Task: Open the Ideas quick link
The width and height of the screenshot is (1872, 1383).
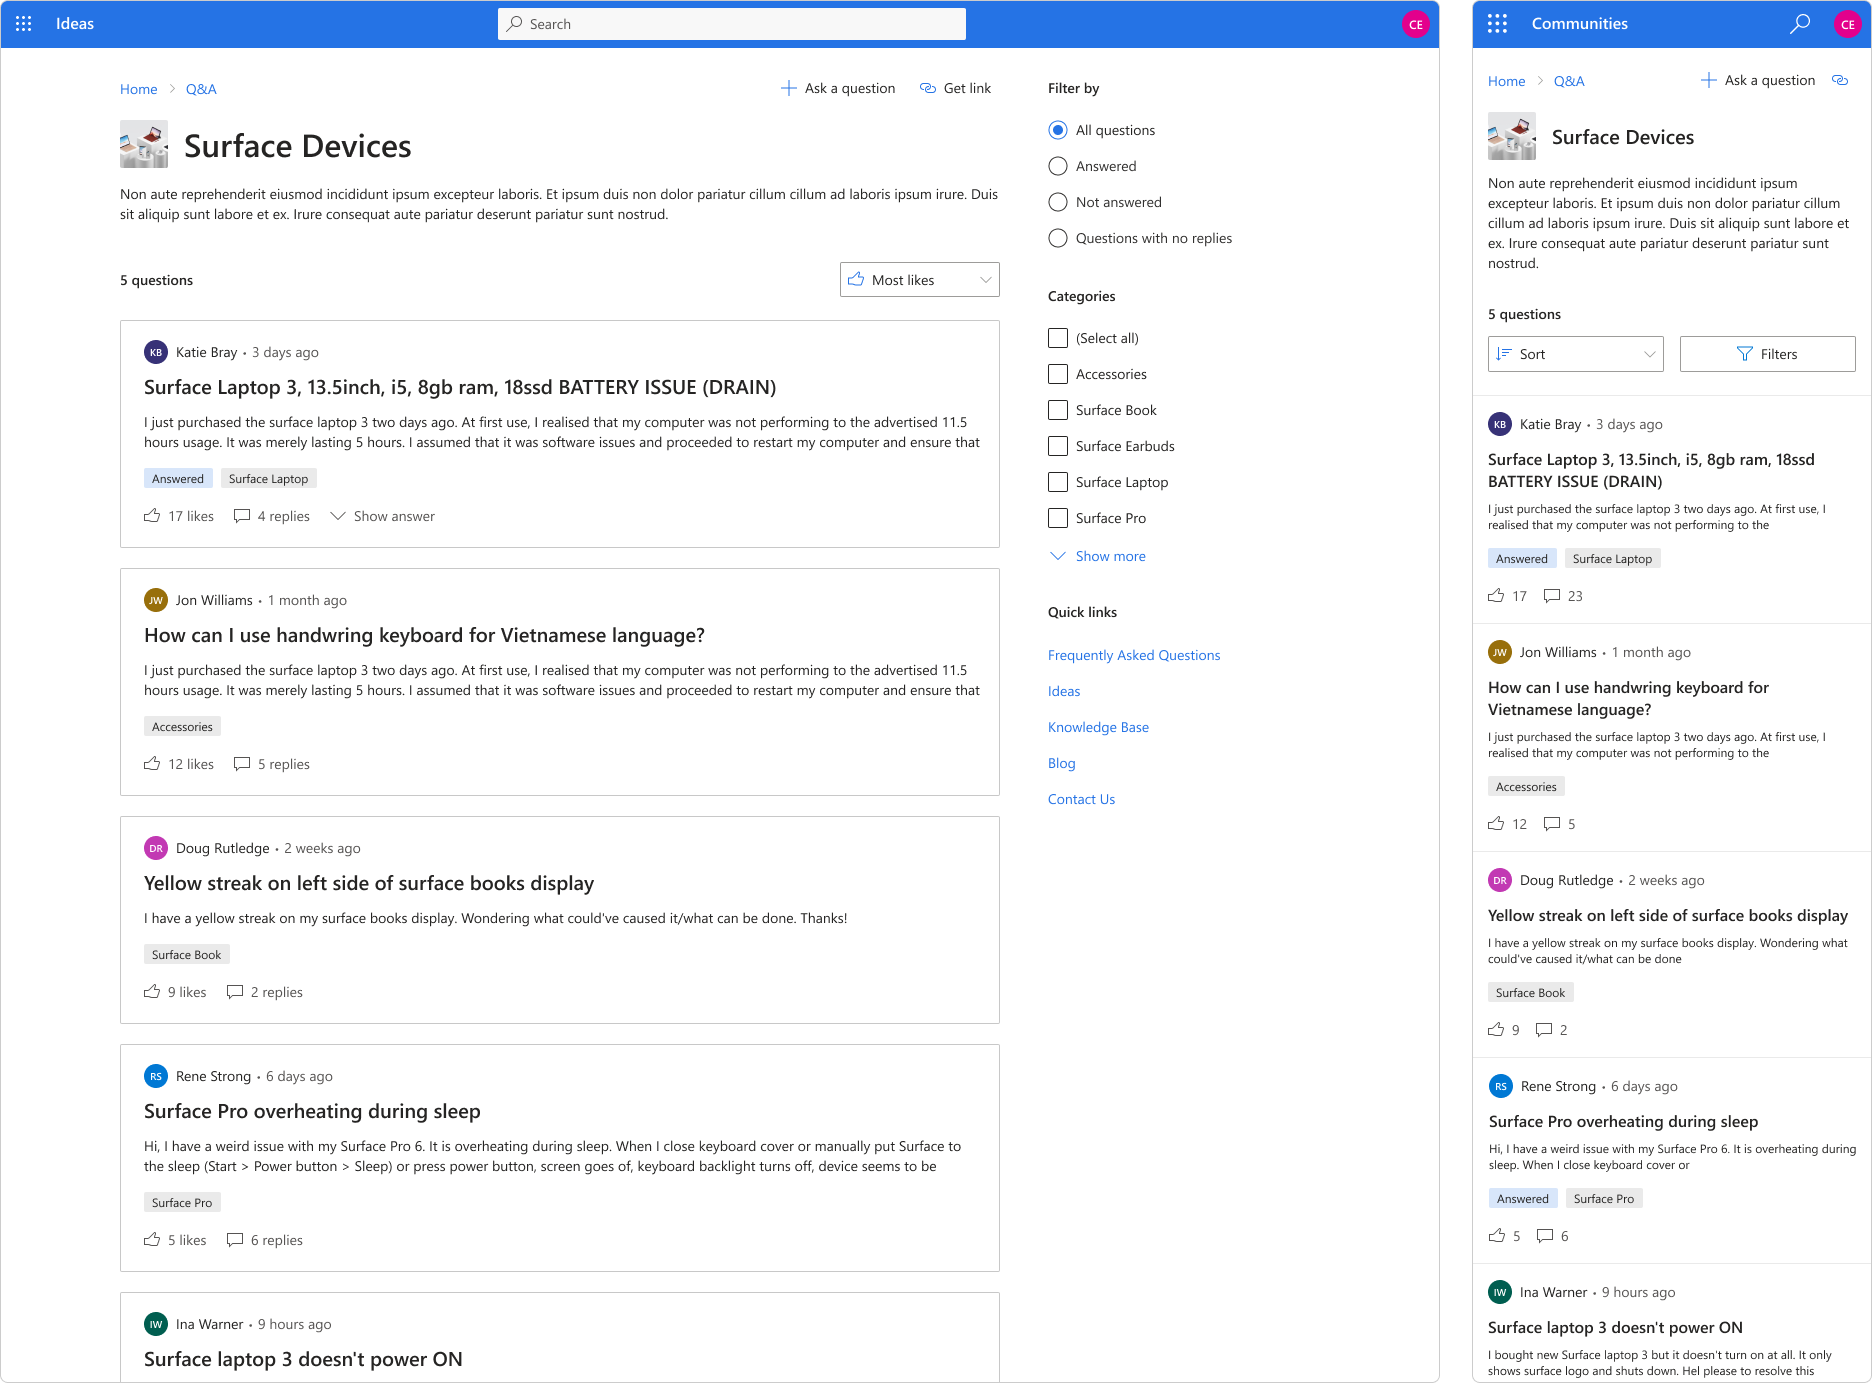Action: tap(1064, 691)
